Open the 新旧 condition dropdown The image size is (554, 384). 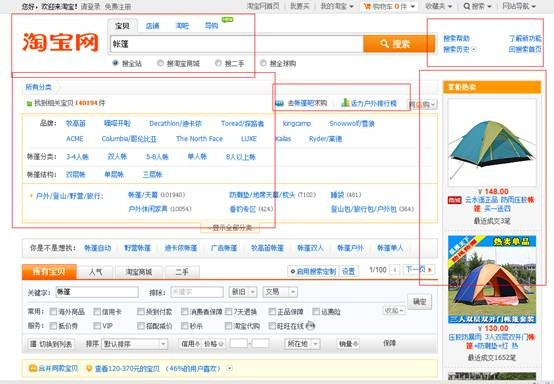[x=243, y=292]
